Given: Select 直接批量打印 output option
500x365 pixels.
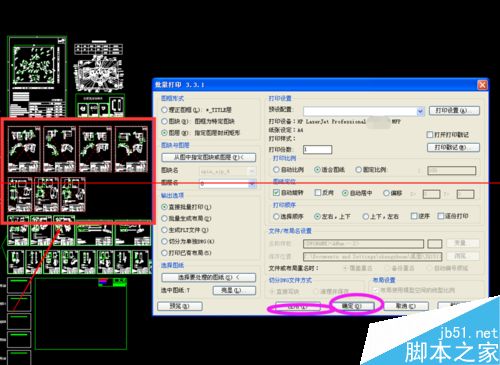Looking at the screenshot, I should [164, 207].
